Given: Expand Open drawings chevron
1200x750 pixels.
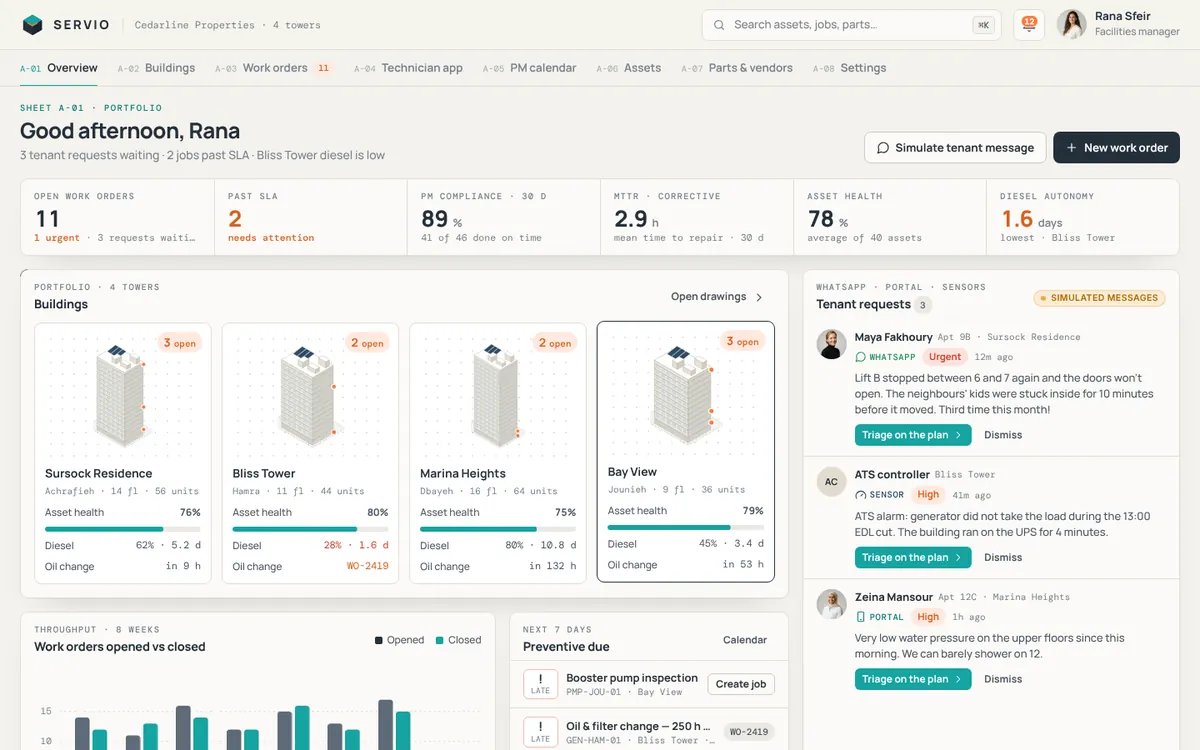Looking at the screenshot, I should tap(759, 297).
